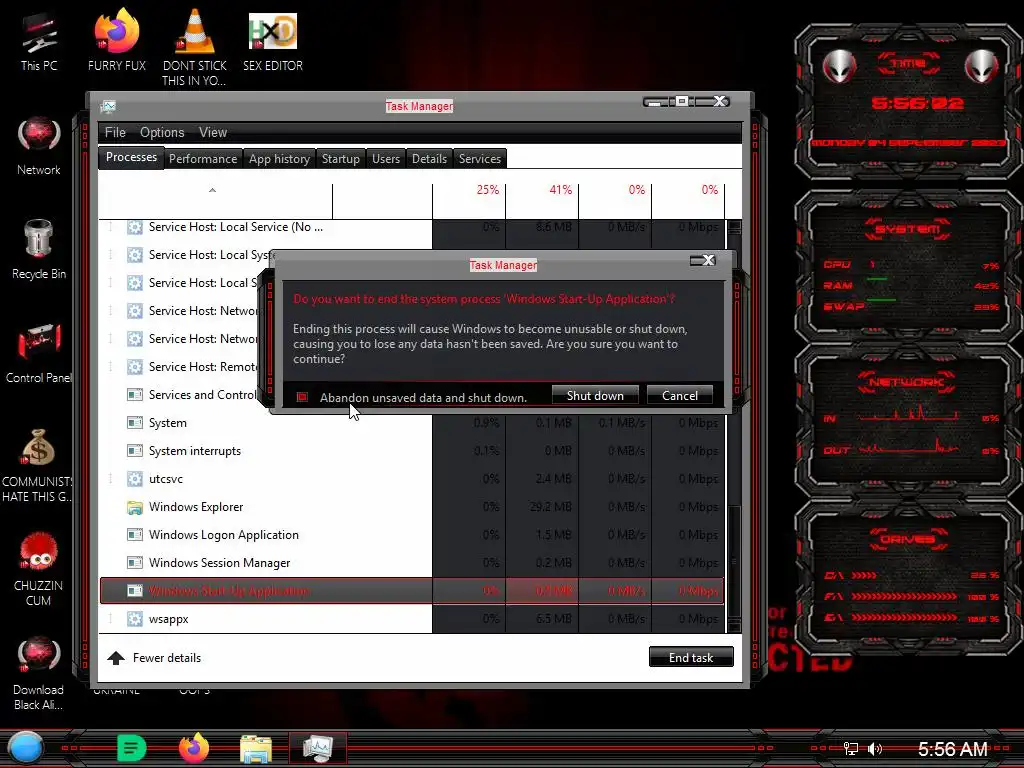
Task: Open the File menu in Task Manager
Action: tap(115, 133)
